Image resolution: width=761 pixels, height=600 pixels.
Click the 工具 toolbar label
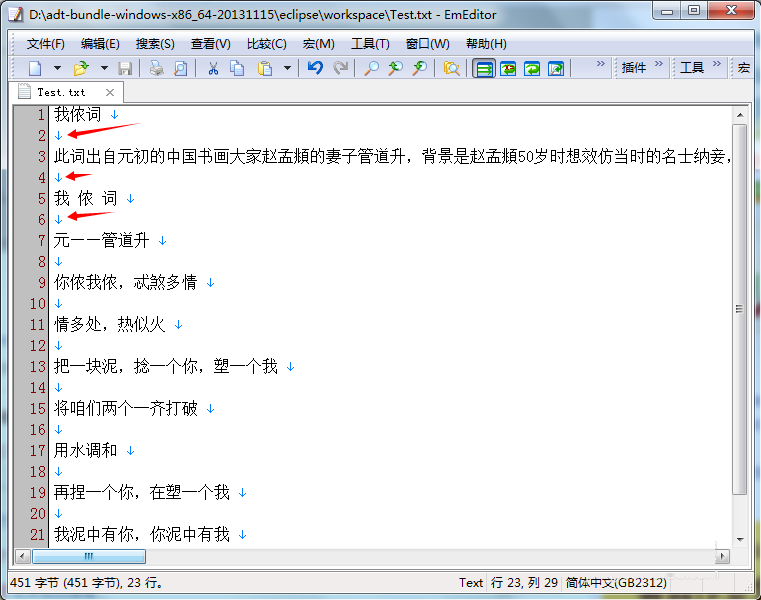click(692, 68)
